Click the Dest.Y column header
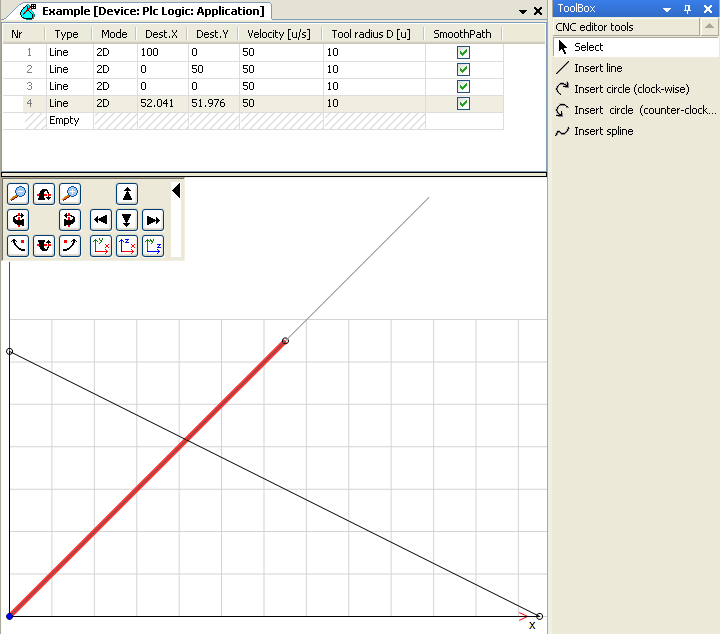 coord(212,34)
